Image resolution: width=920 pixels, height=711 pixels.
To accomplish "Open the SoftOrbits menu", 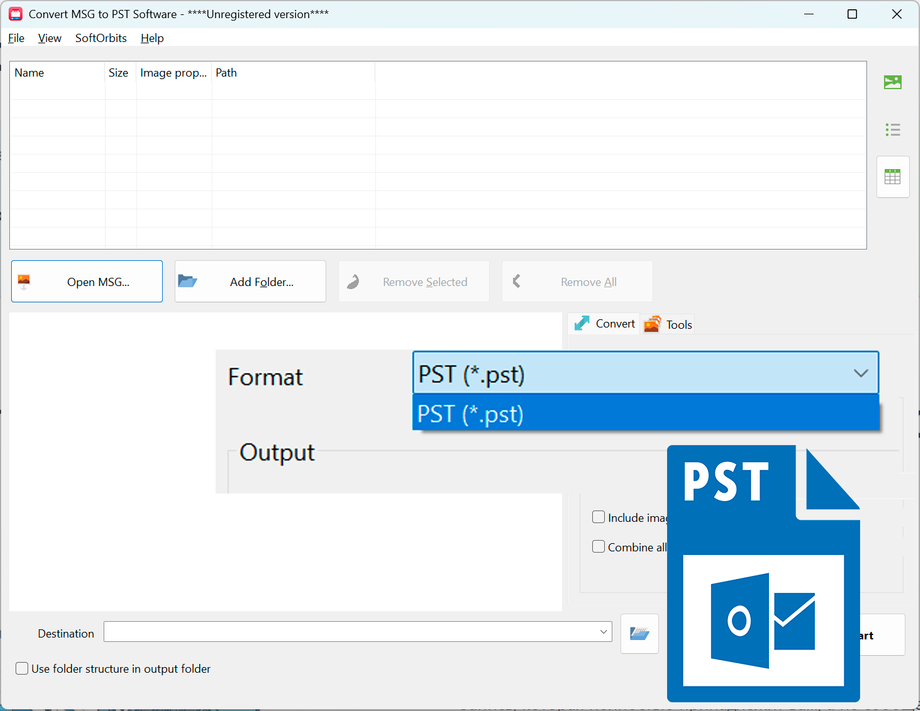I will [101, 38].
